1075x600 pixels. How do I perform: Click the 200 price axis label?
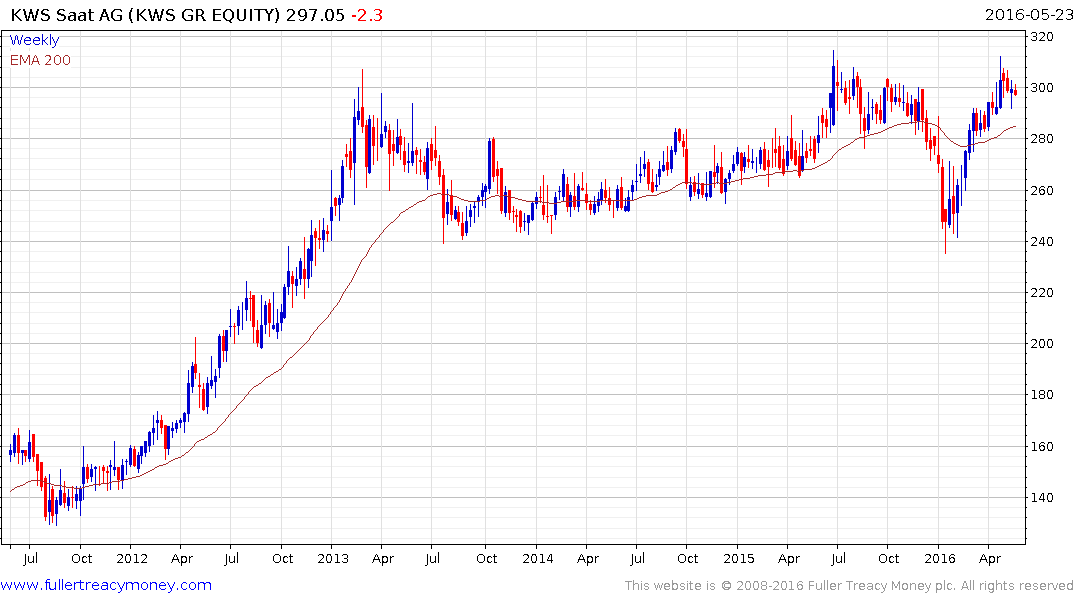1042,344
